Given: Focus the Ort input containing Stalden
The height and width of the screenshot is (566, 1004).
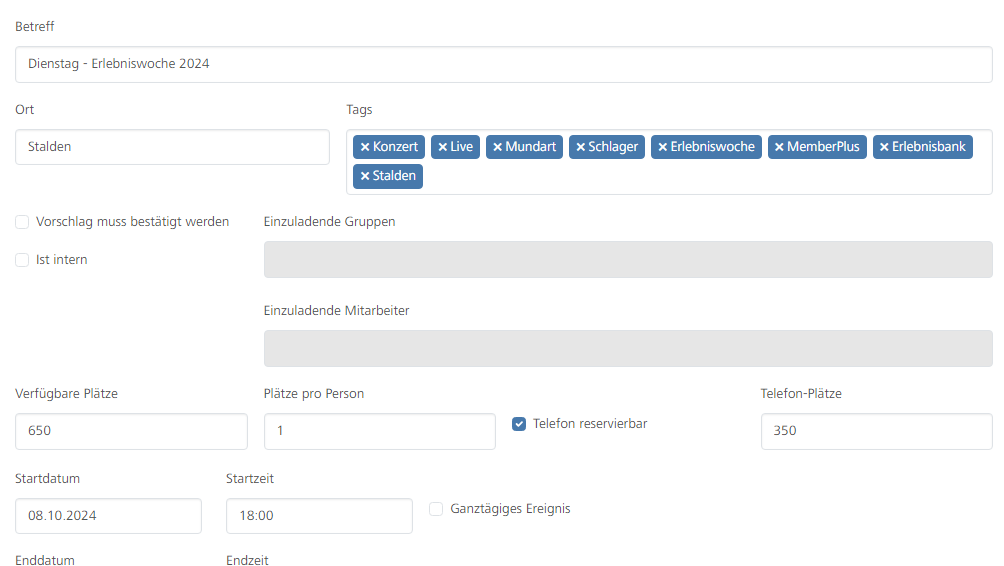Looking at the screenshot, I should coord(172,147).
